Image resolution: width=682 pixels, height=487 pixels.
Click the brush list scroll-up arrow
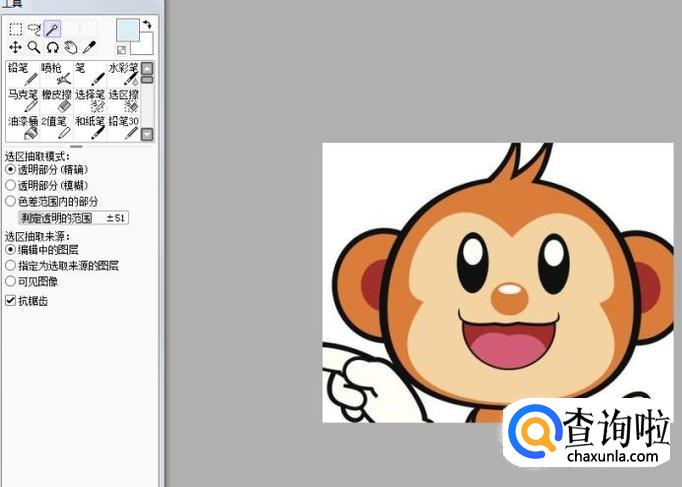pyautogui.click(x=147, y=68)
